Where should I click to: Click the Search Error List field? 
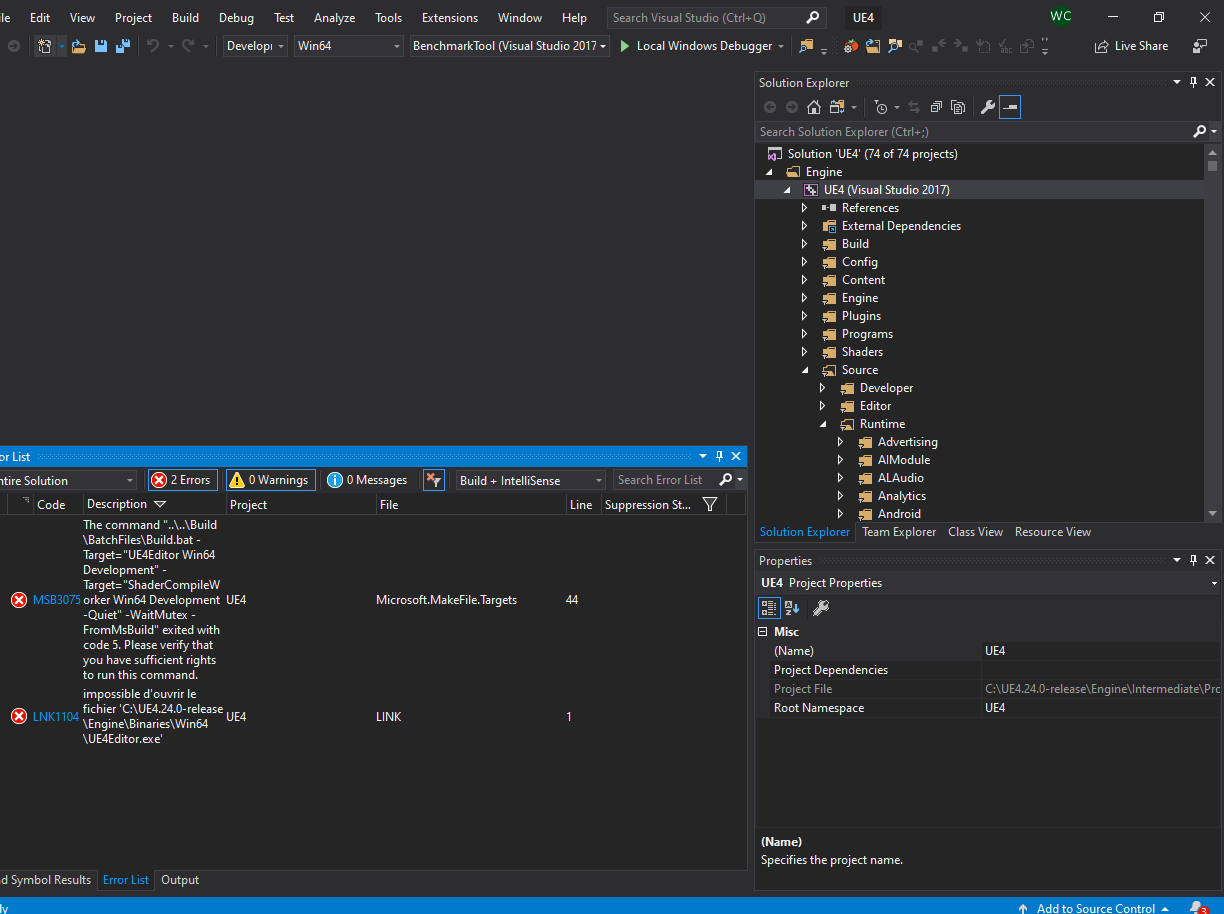664,480
